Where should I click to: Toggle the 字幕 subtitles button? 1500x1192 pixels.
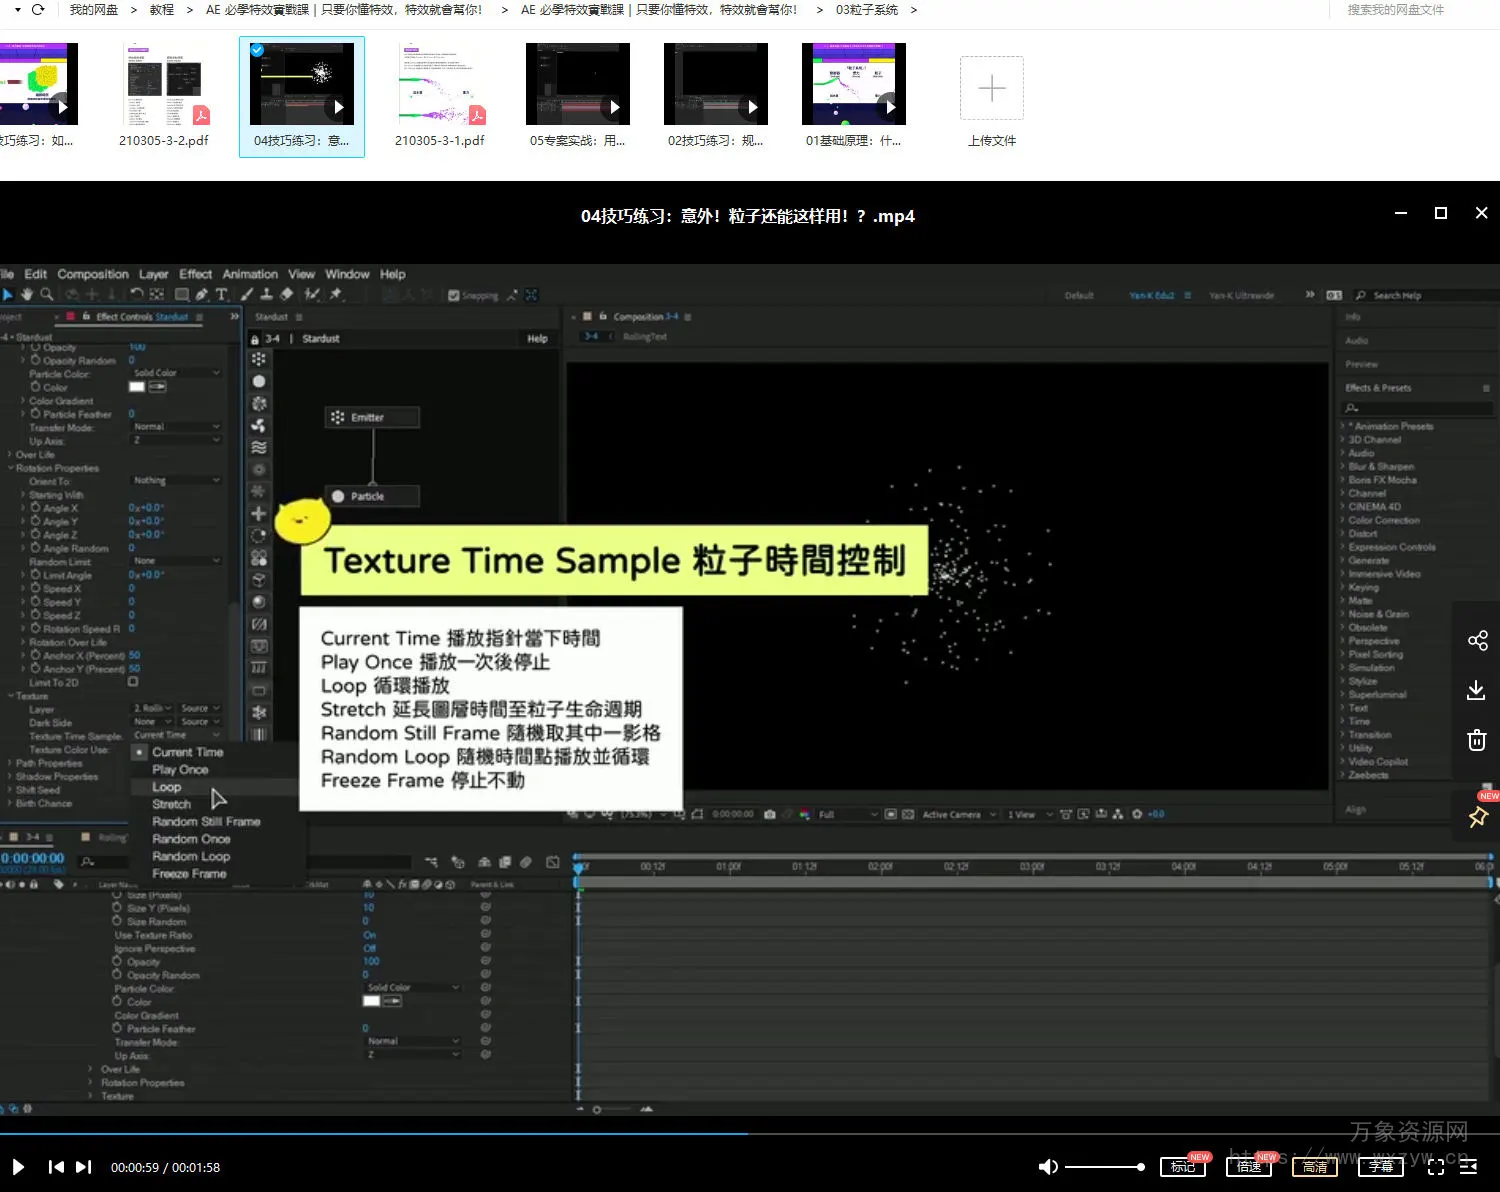coord(1381,1166)
